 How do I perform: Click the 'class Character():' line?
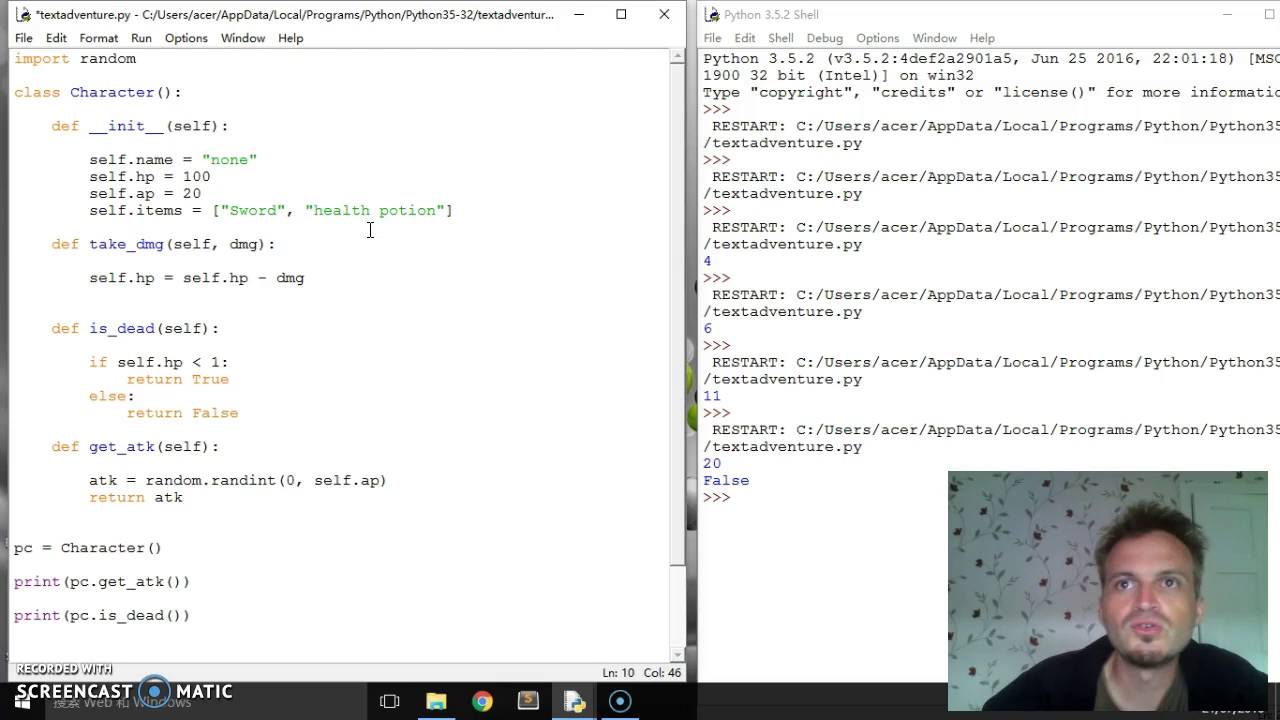tap(98, 92)
